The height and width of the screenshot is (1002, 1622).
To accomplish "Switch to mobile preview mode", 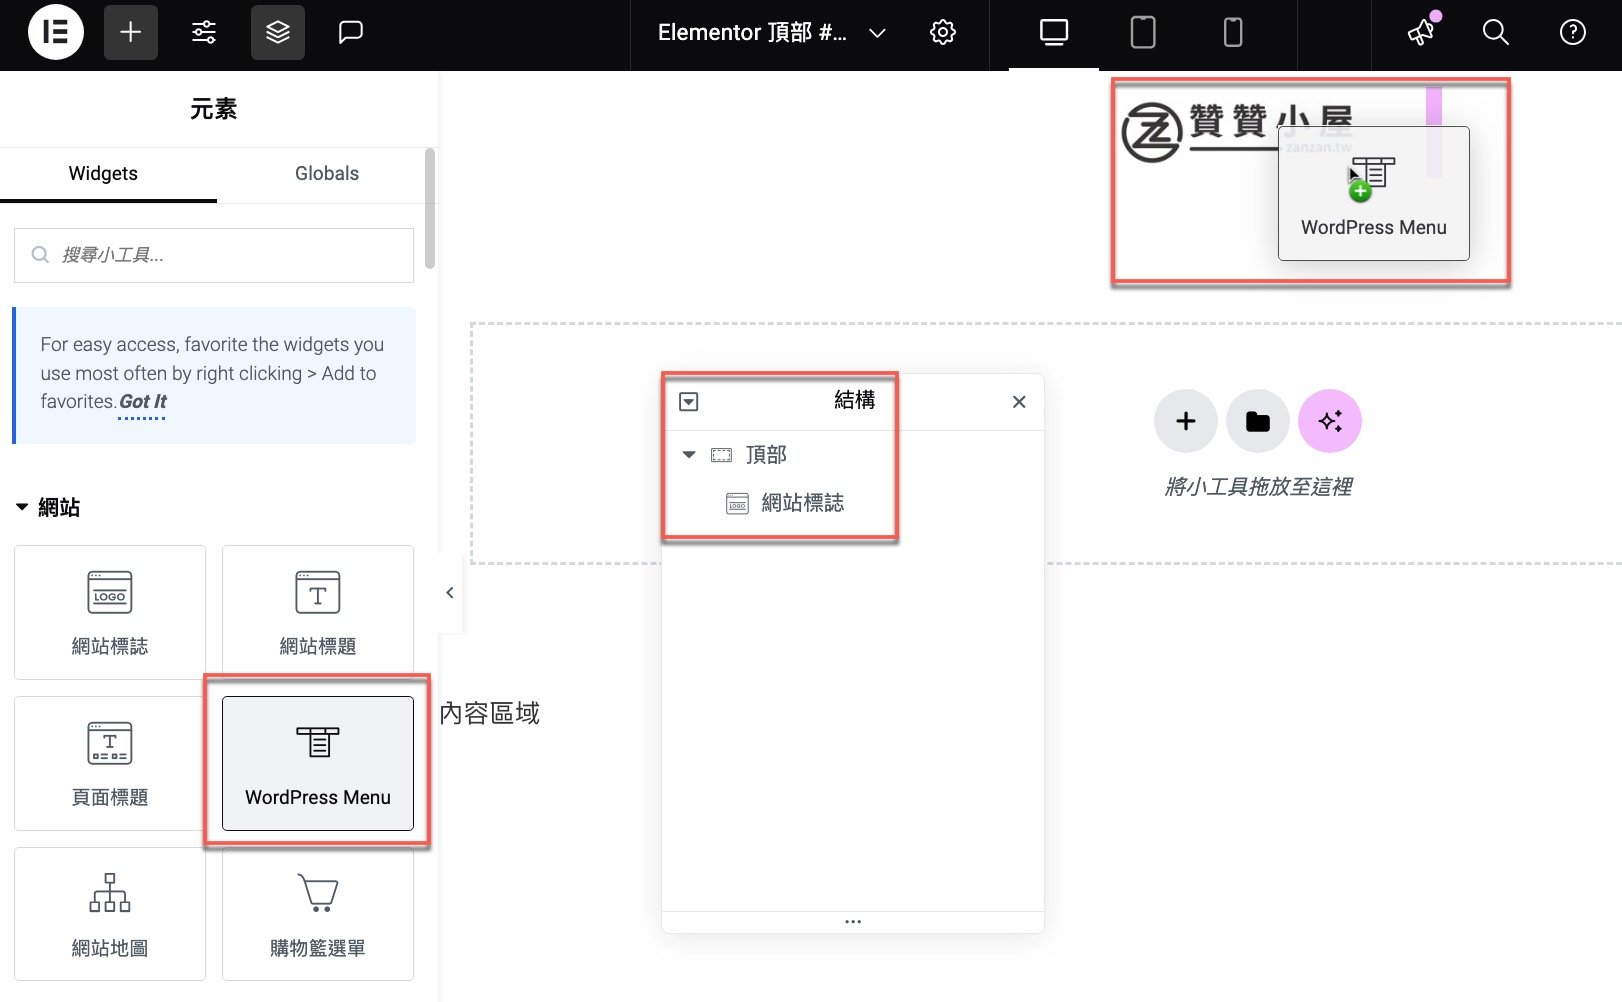I will 1233,33.
